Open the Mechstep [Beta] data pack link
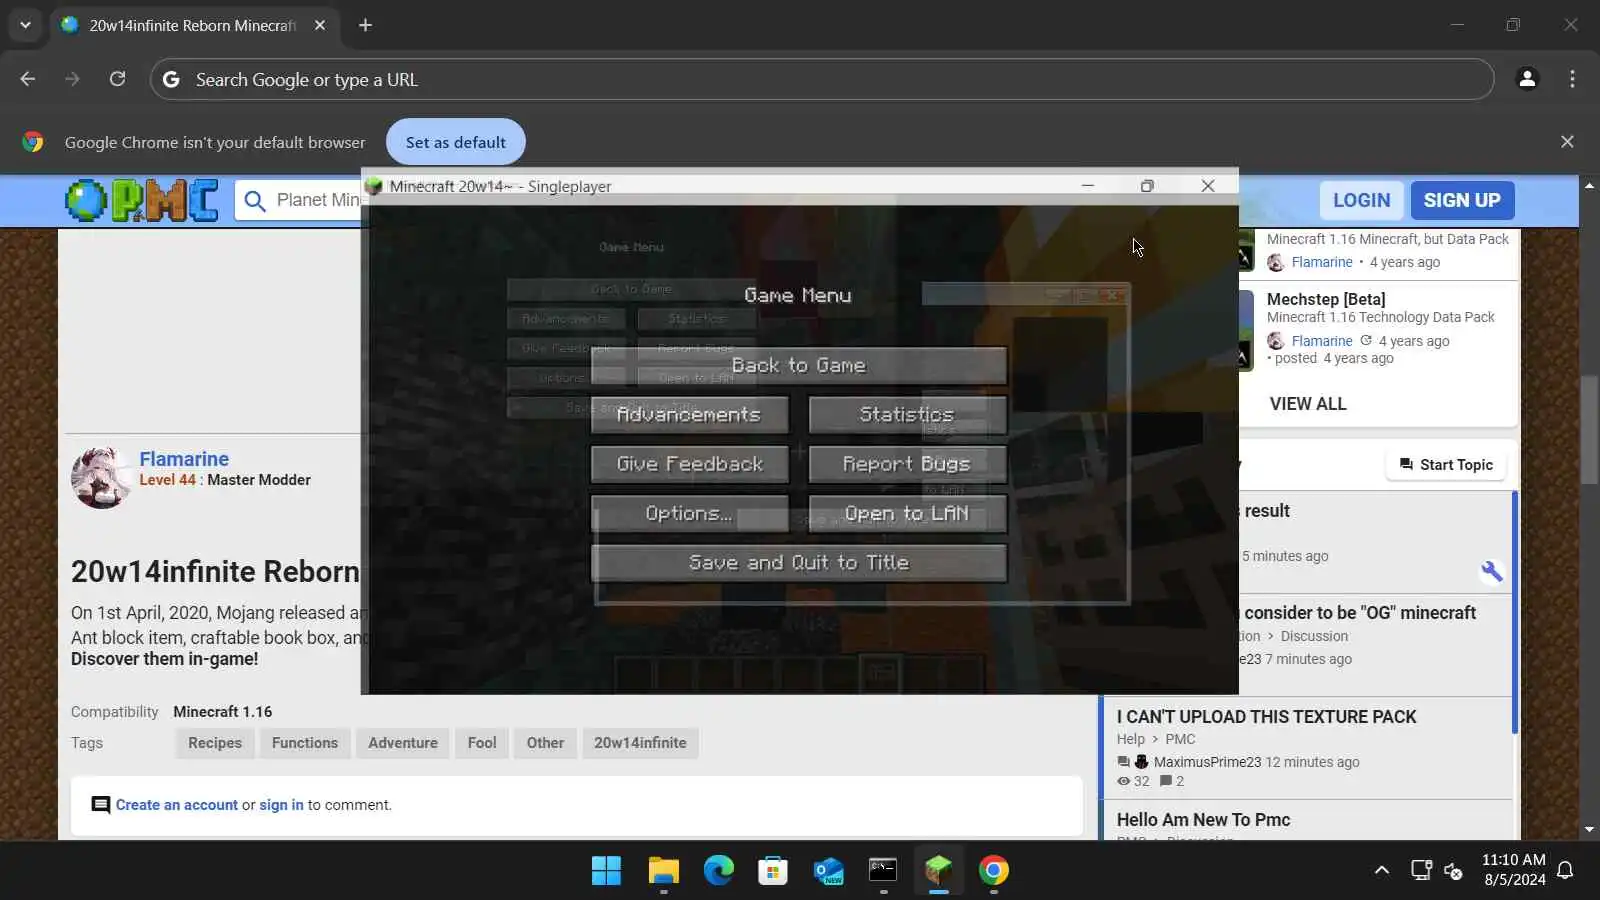The width and height of the screenshot is (1600, 900). click(x=1326, y=299)
